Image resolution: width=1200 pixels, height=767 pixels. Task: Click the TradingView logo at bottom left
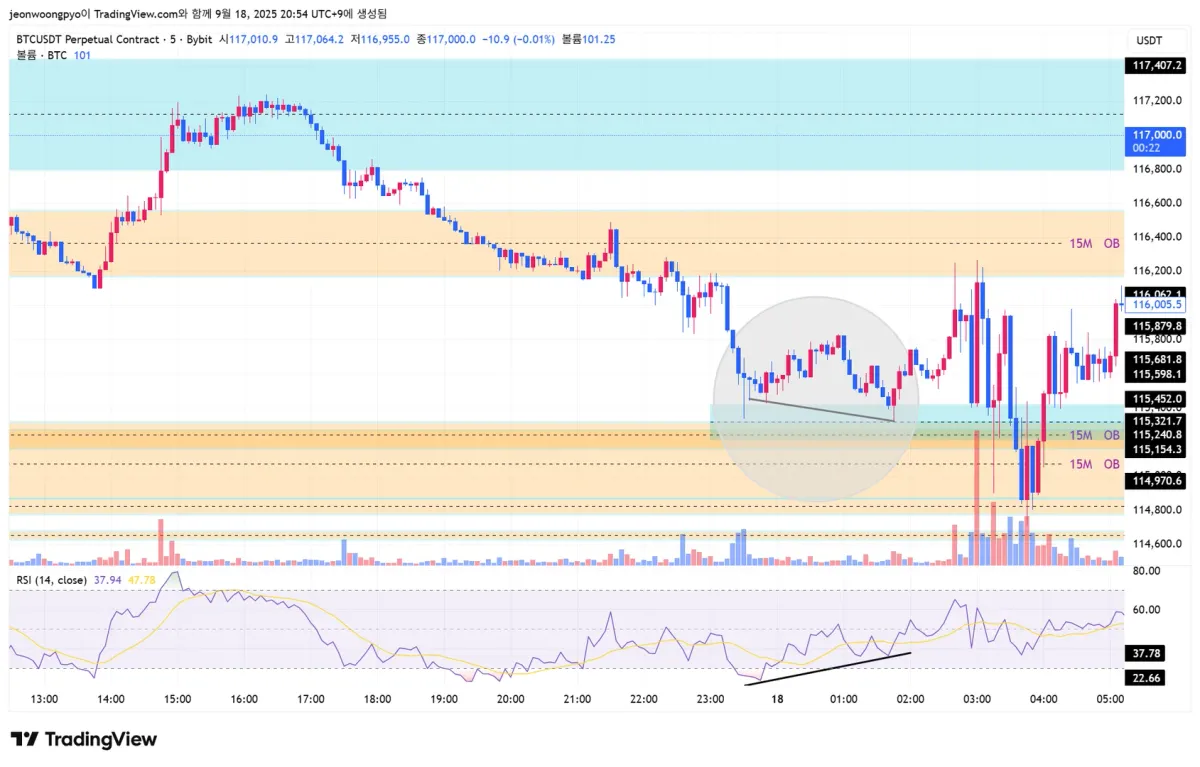(x=84, y=739)
